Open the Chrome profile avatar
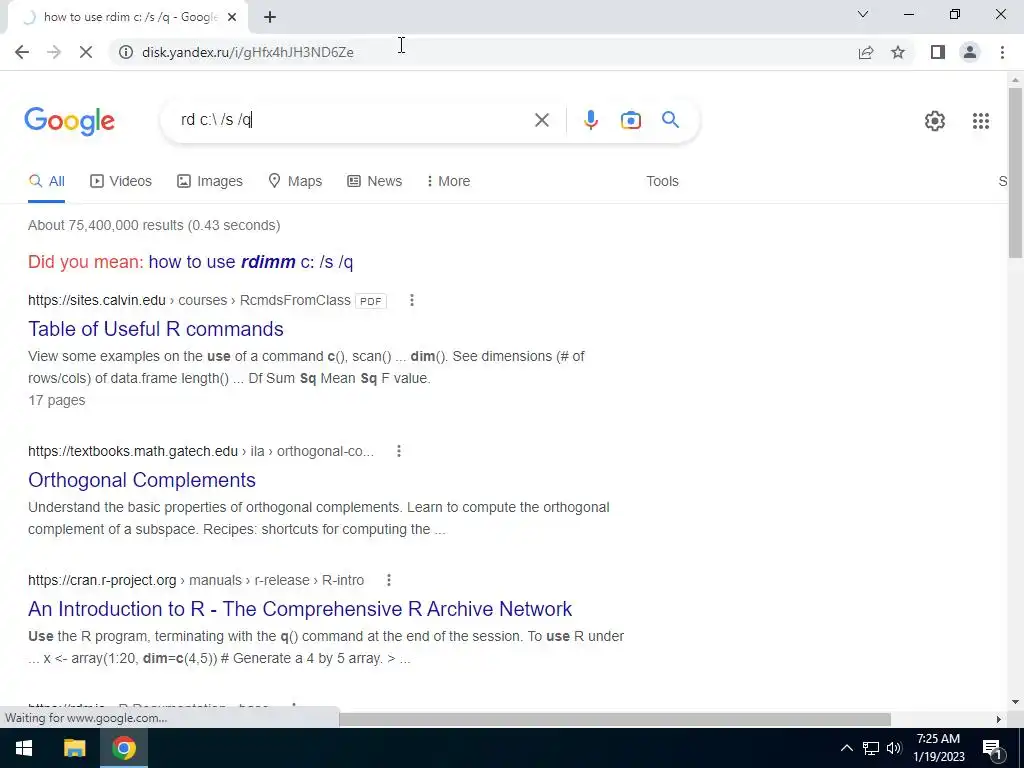Image resolution: width=1024 pixels, height=768 pixels. pos(970,52)
